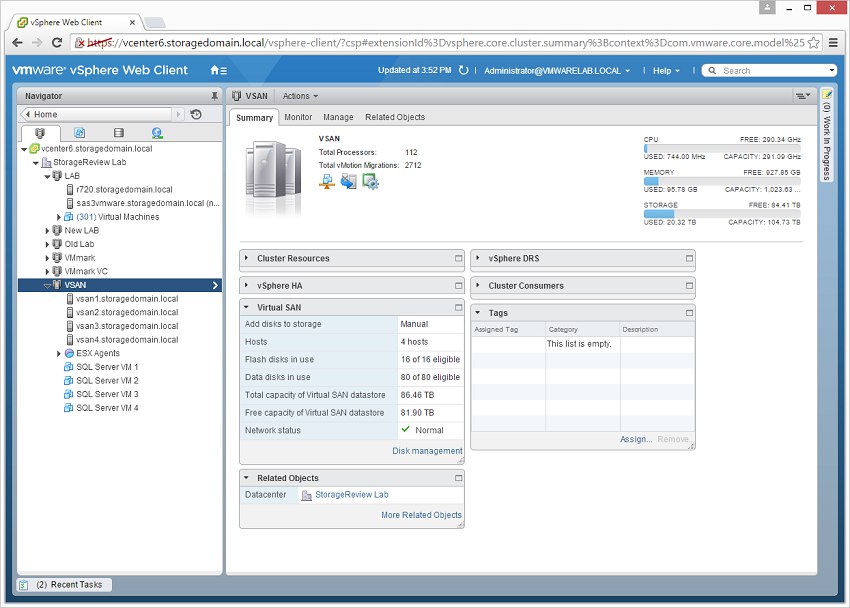Expand the VMmark VC cluster node

point(47,271)
